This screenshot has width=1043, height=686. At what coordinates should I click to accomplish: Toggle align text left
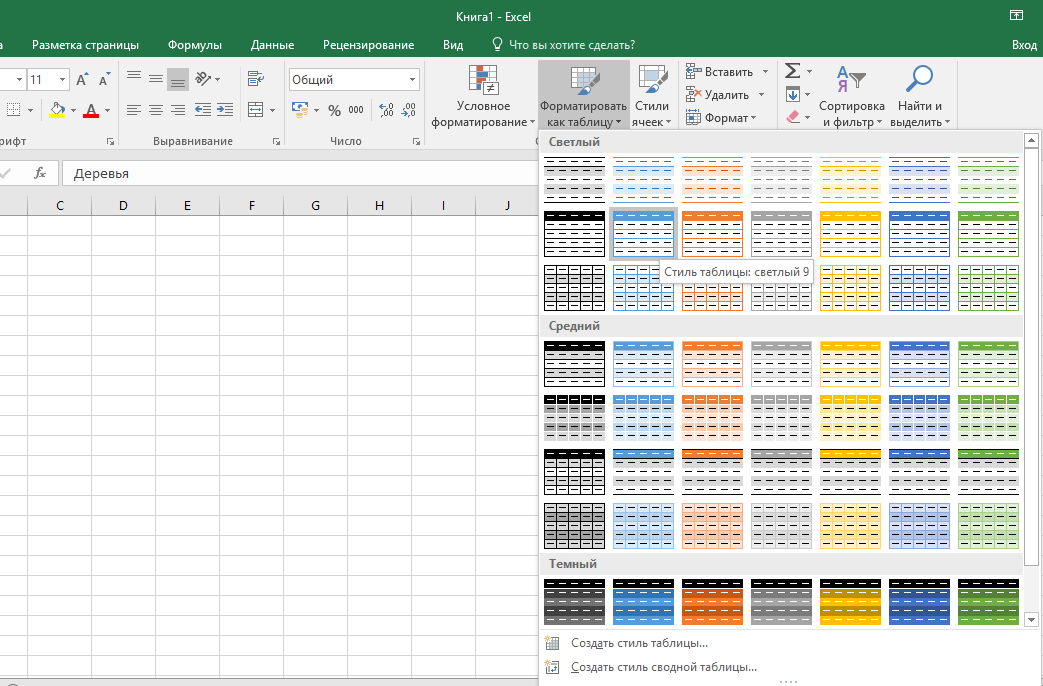click(x=133, y=110)
